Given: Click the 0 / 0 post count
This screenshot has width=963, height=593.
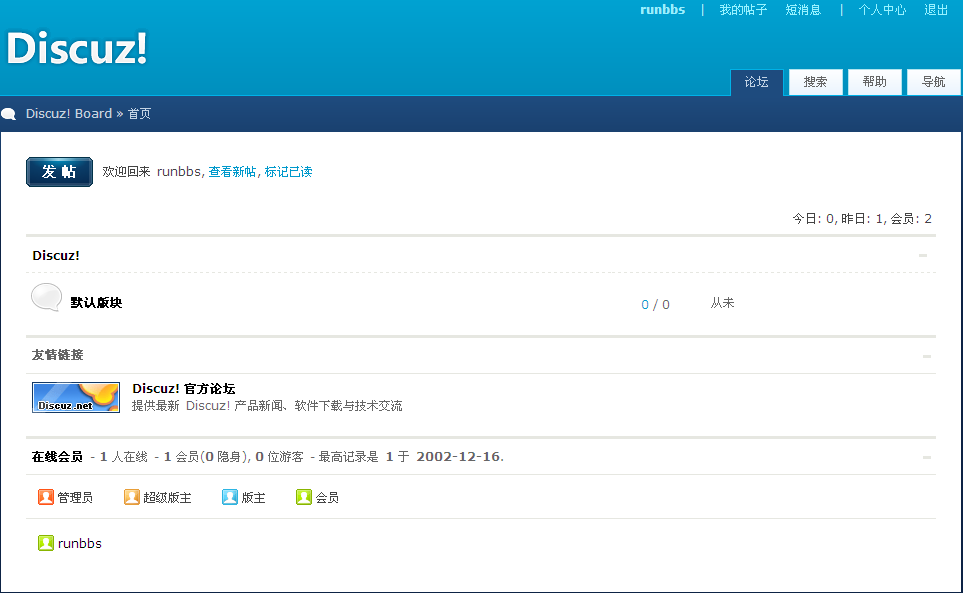Looking at the screenshot, I should click(x=655, y=304).
